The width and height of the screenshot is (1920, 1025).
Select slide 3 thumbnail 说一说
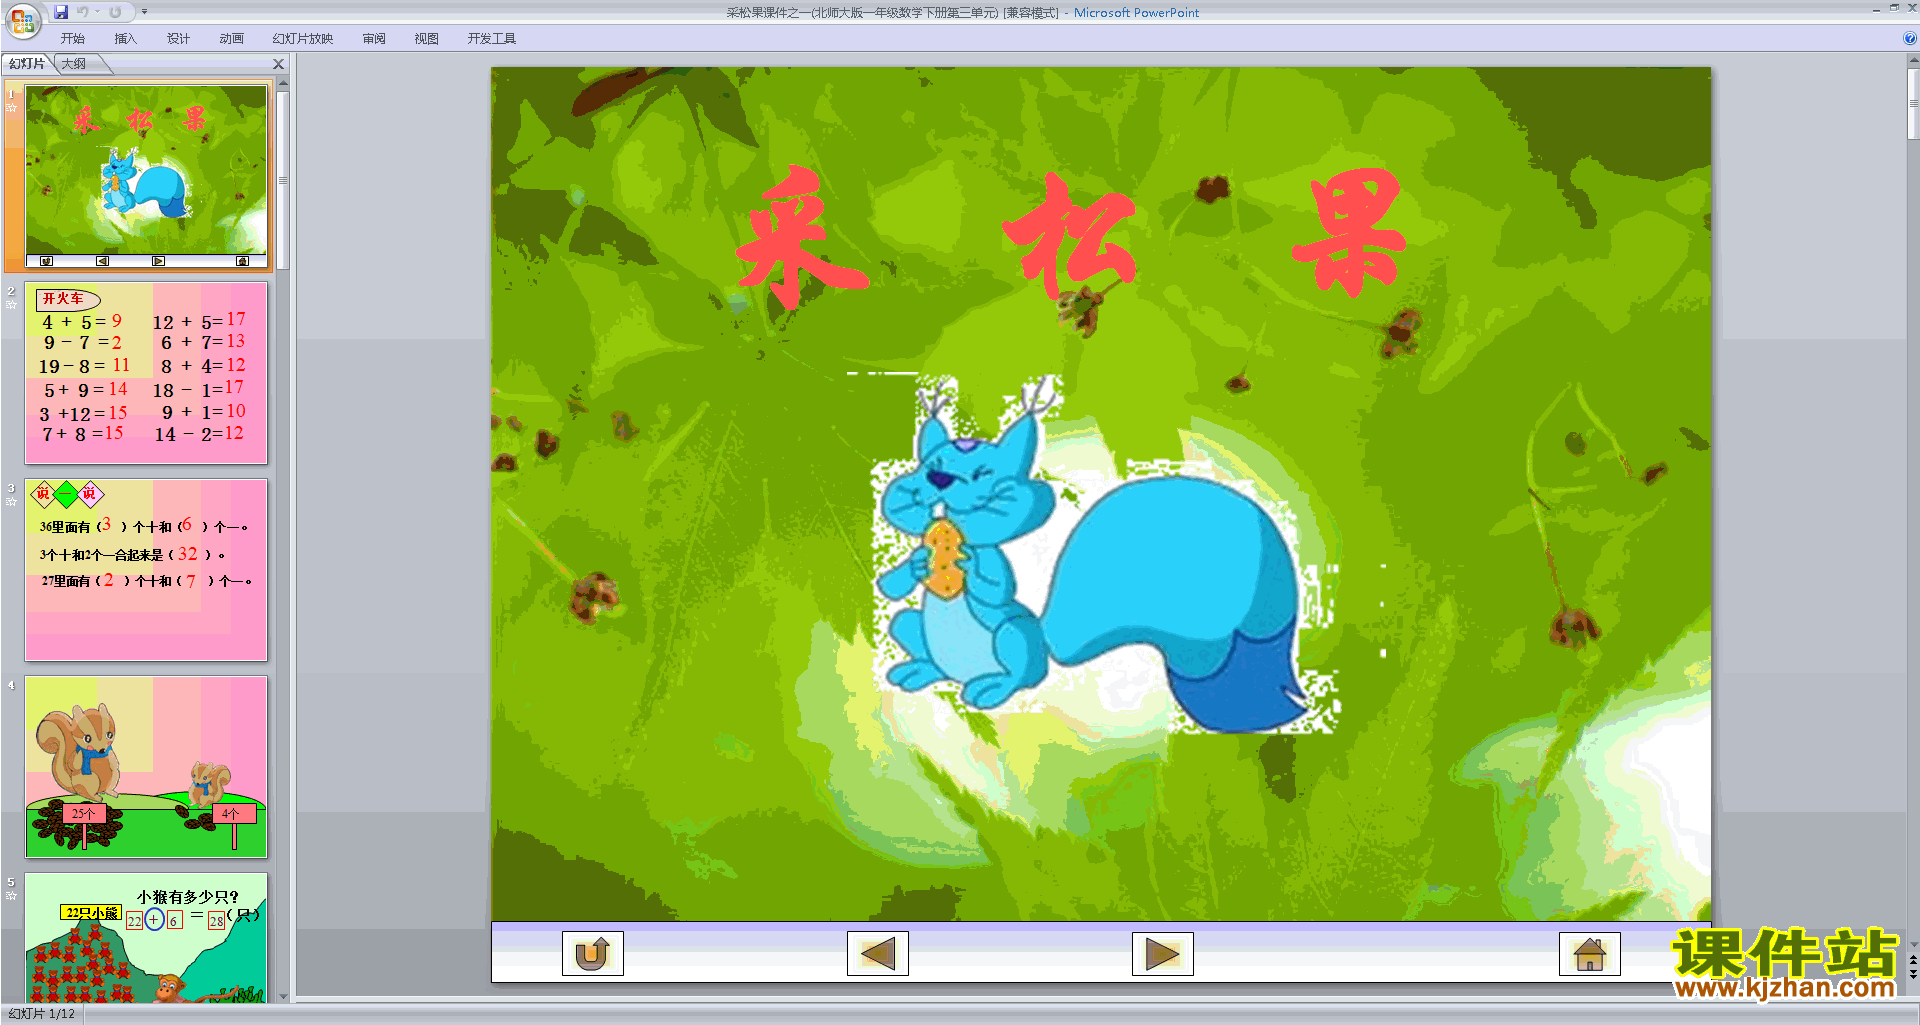(146, 570)
